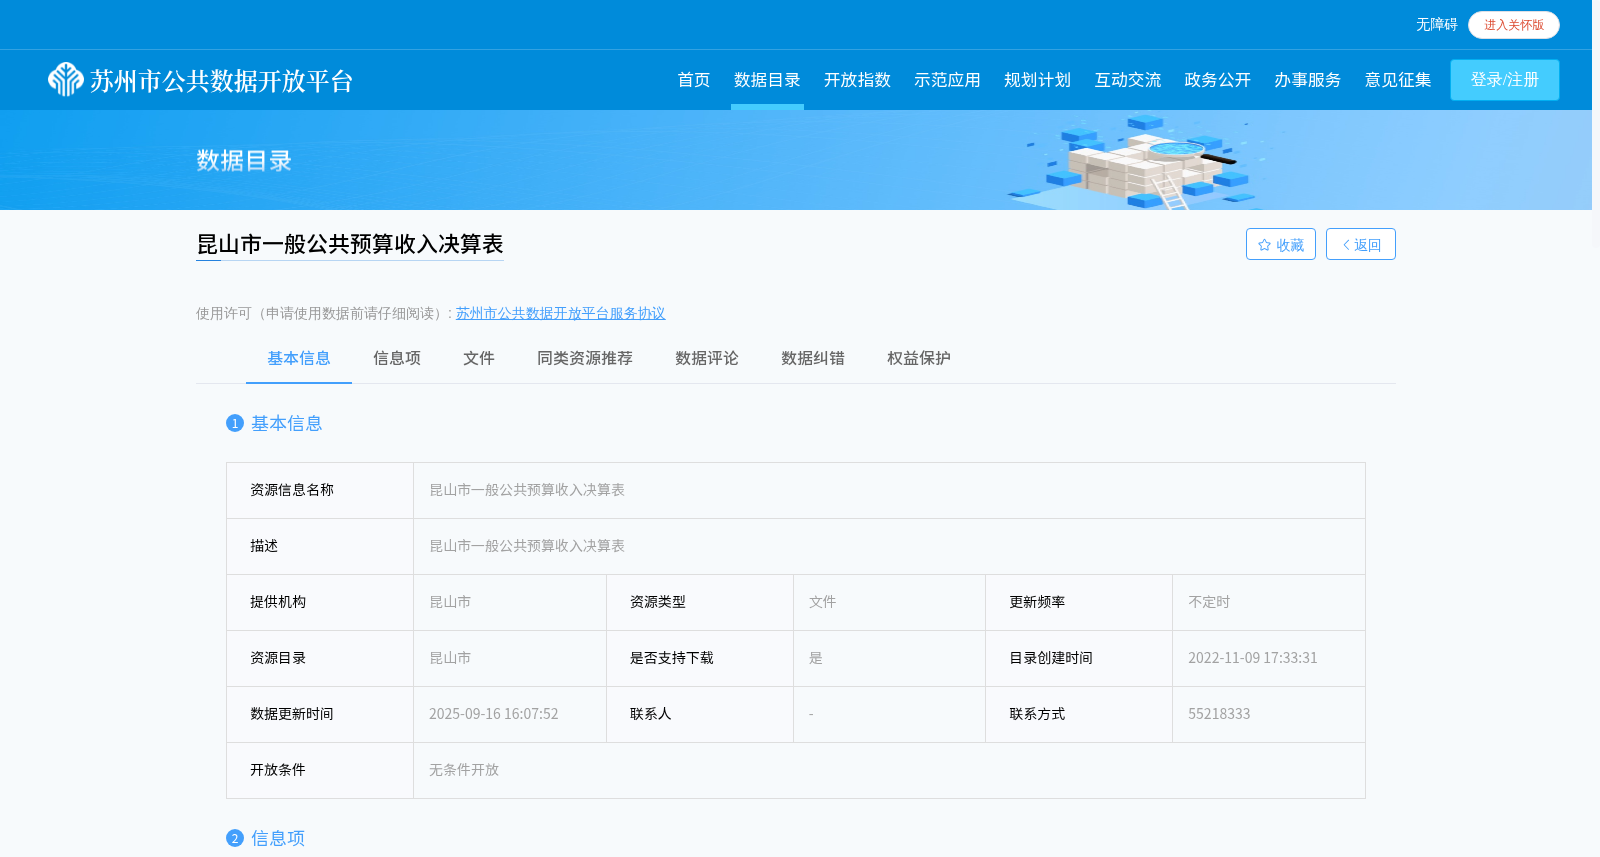The height and width of the screenshot is (857, 1600).
Task: Open the 数据目录 navigation item
Action: point(767,80)
